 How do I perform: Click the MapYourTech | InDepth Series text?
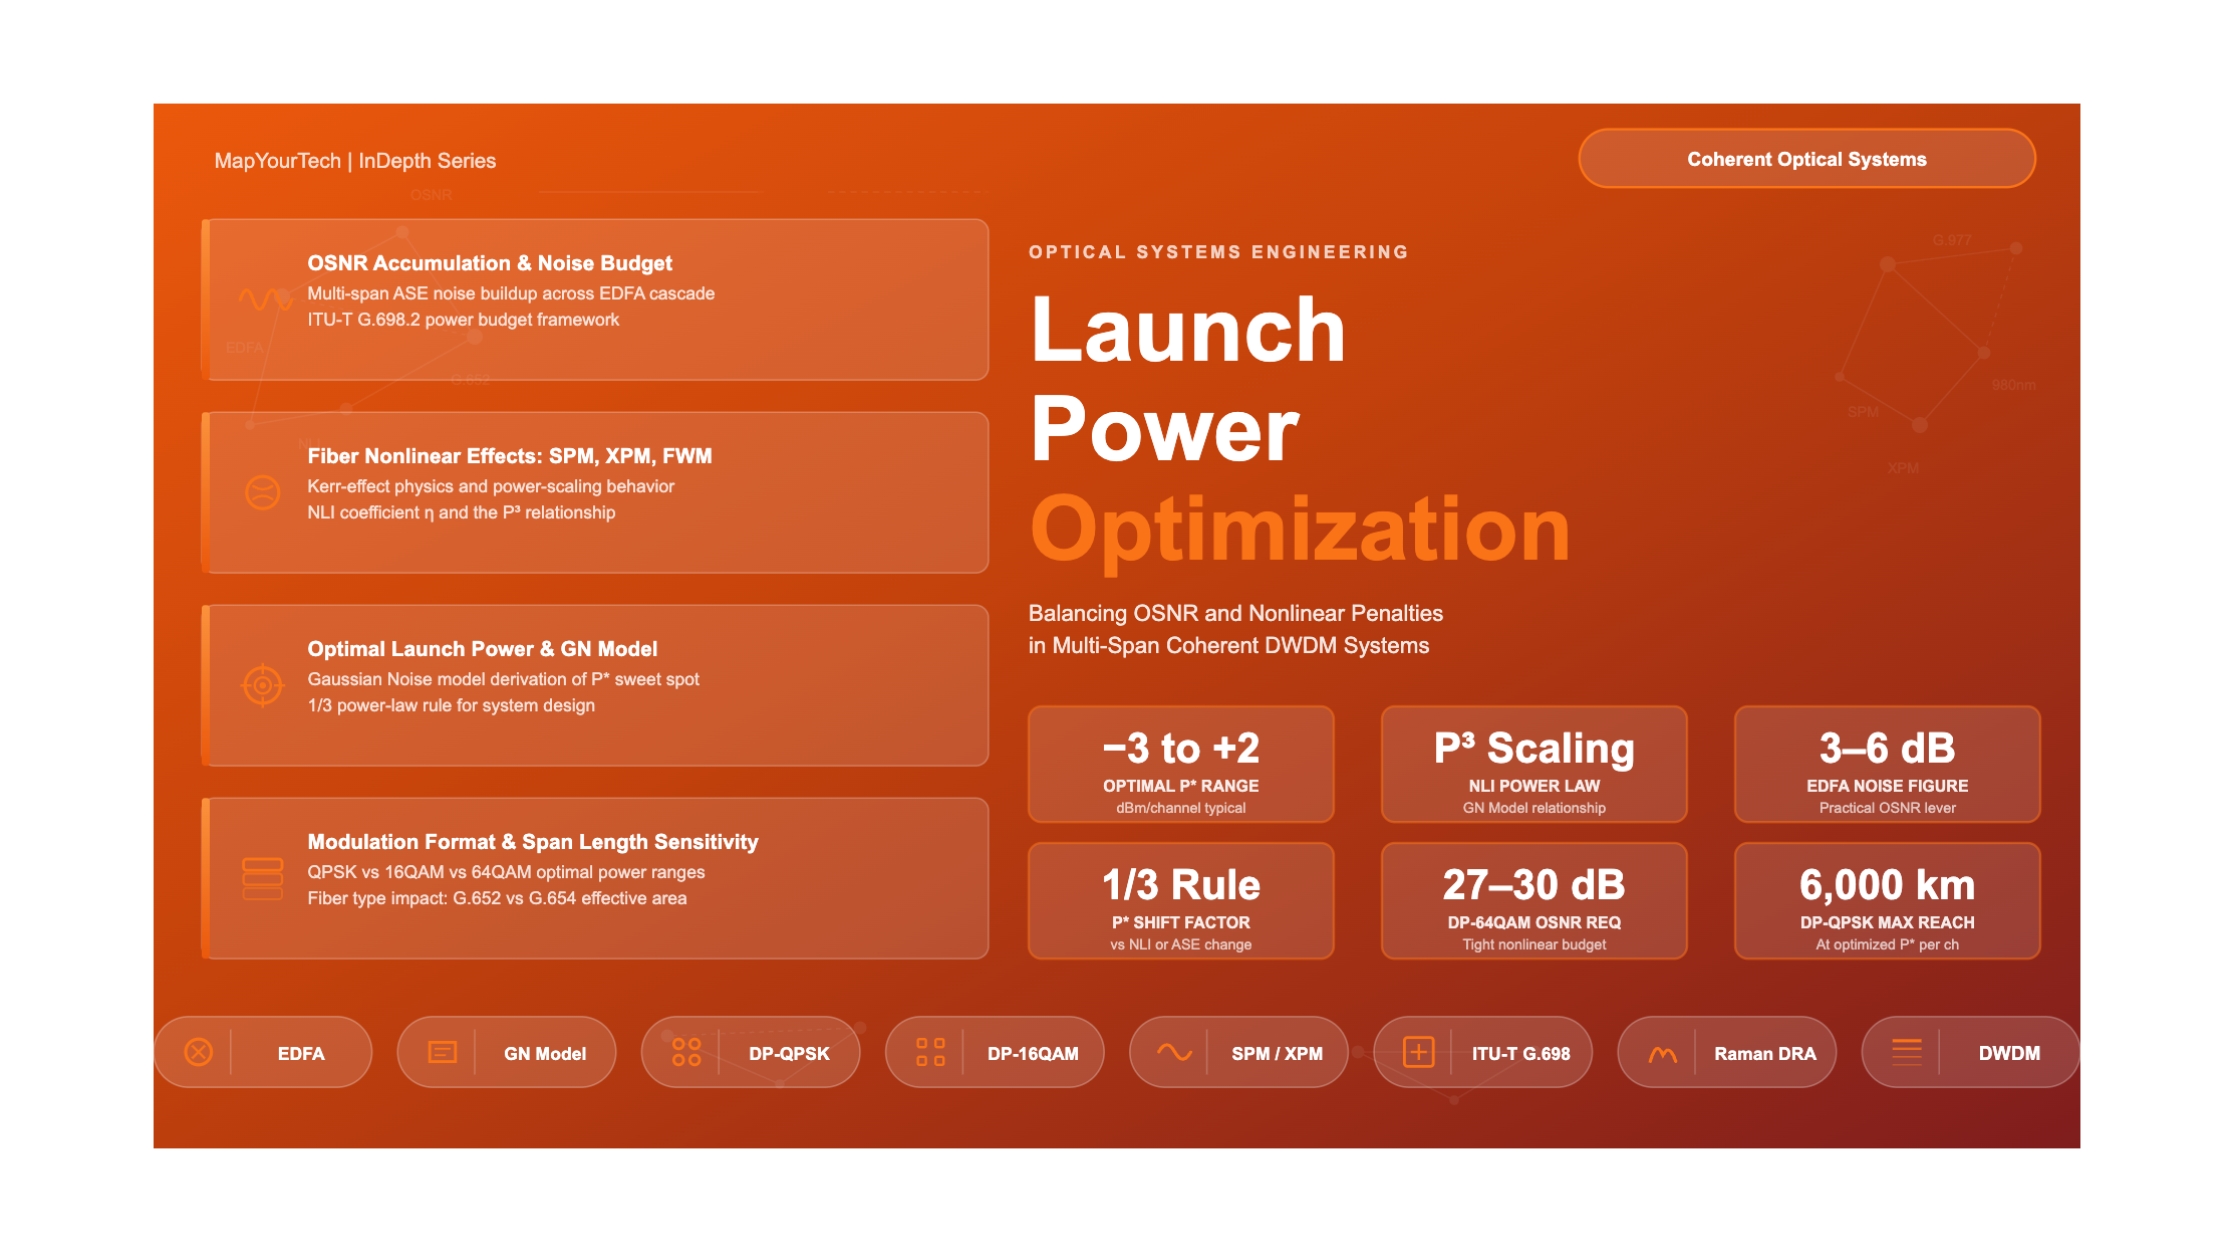coord(355,161)
